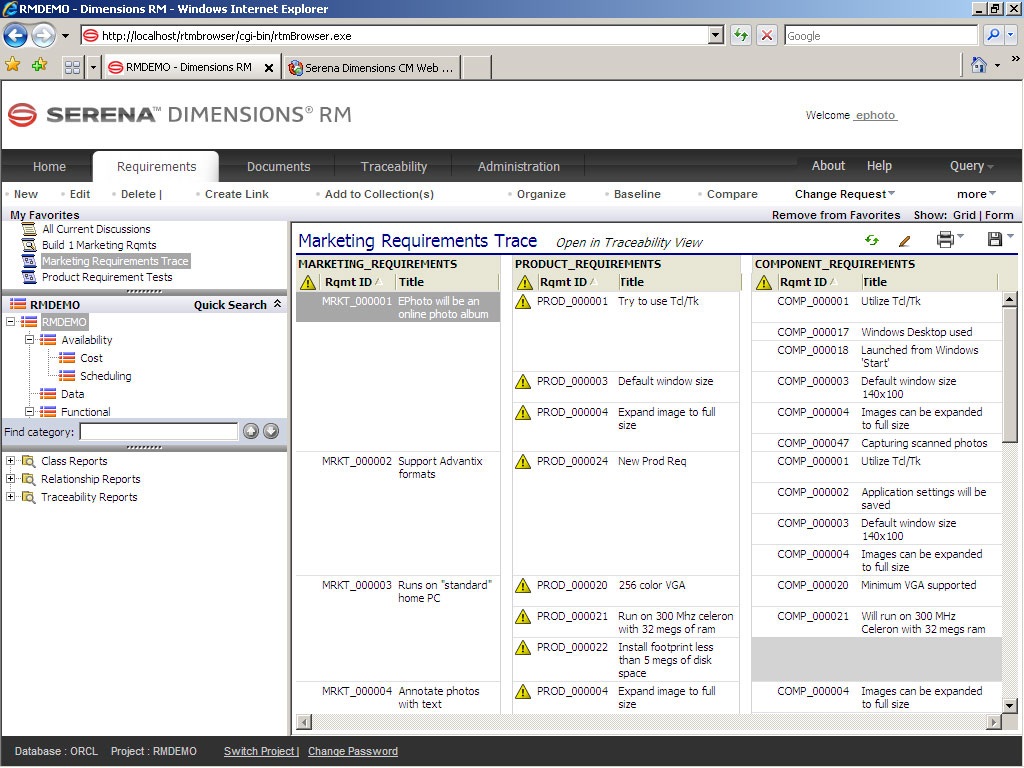Click the Find category down arrow button
1024x768 pixels.
click(x=271, y=431)
